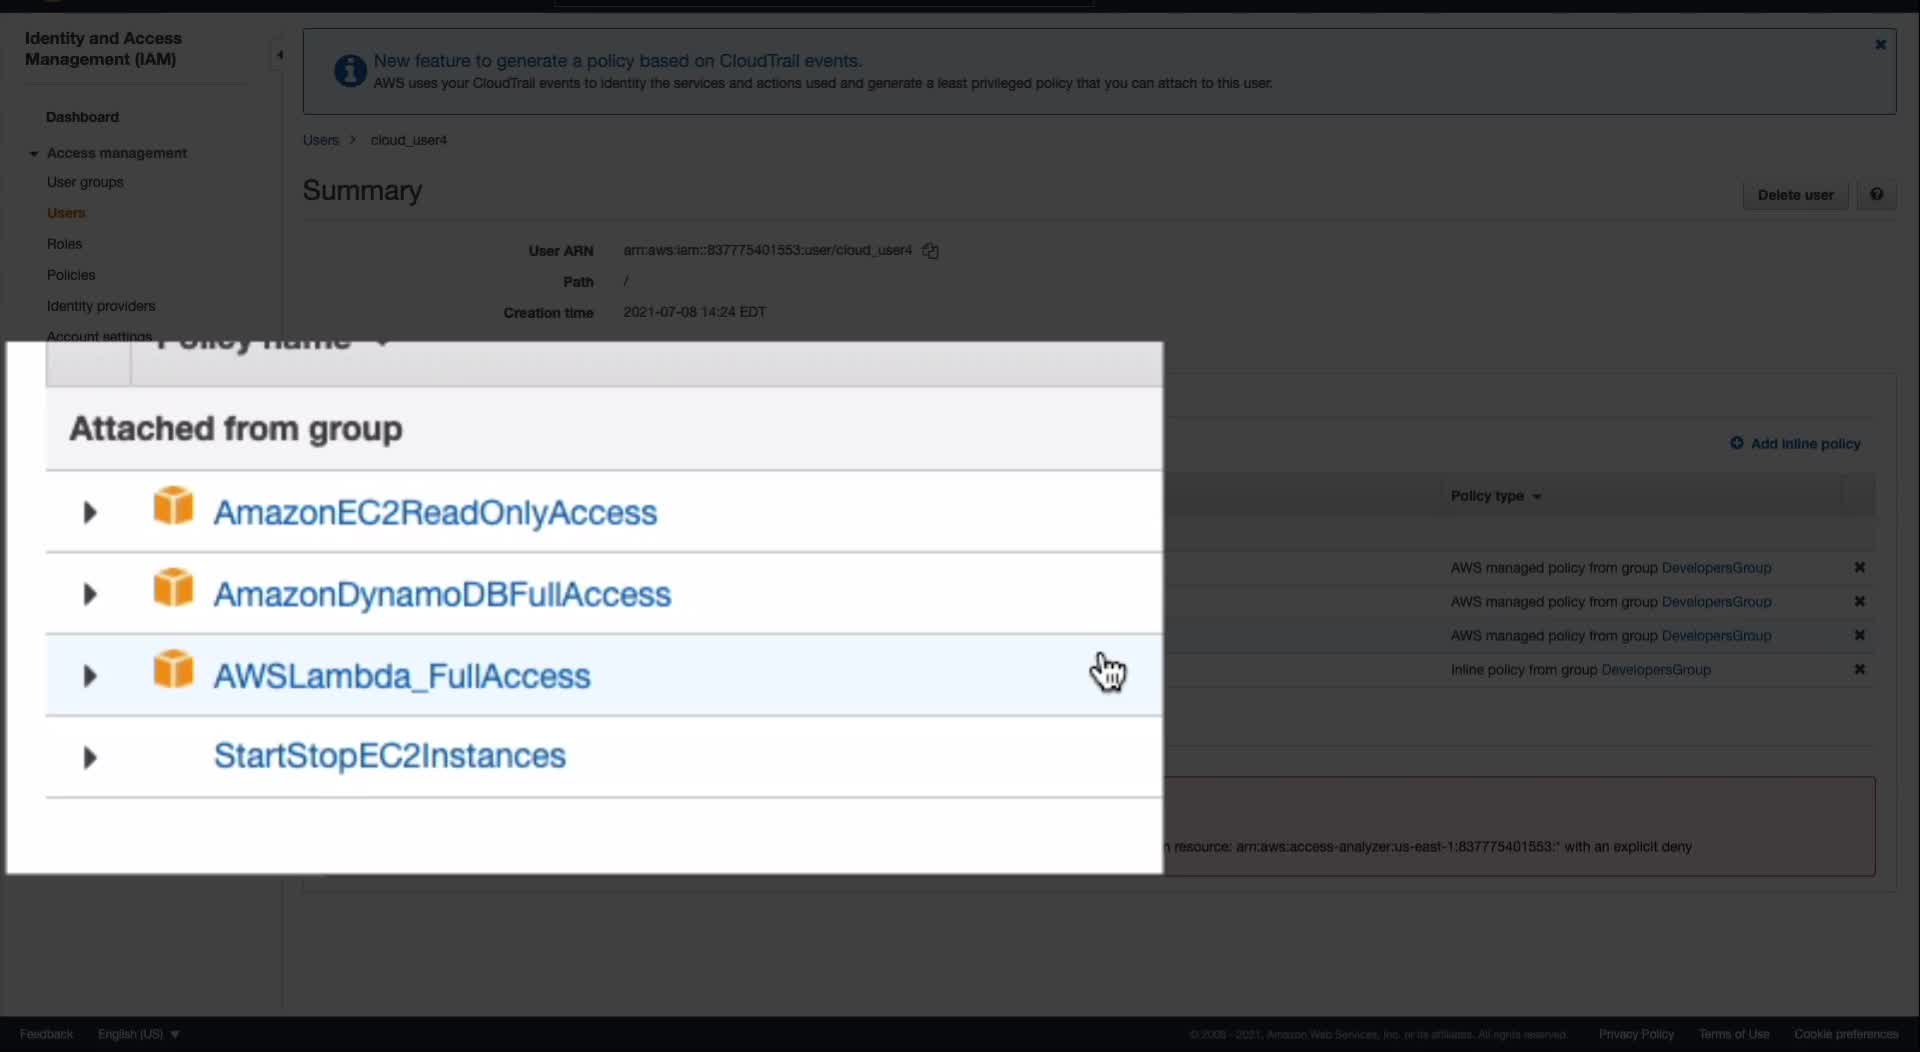Screen dimensions: 1920x1052
Task: Click the help question mark icon
Action: [x=1876, y=195]
